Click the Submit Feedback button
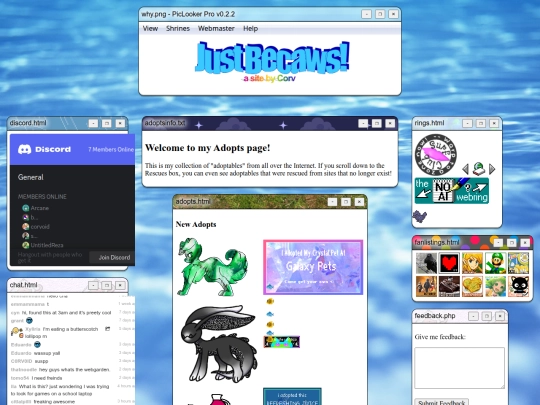Screen dimensions: 540x405 [442, 402]
